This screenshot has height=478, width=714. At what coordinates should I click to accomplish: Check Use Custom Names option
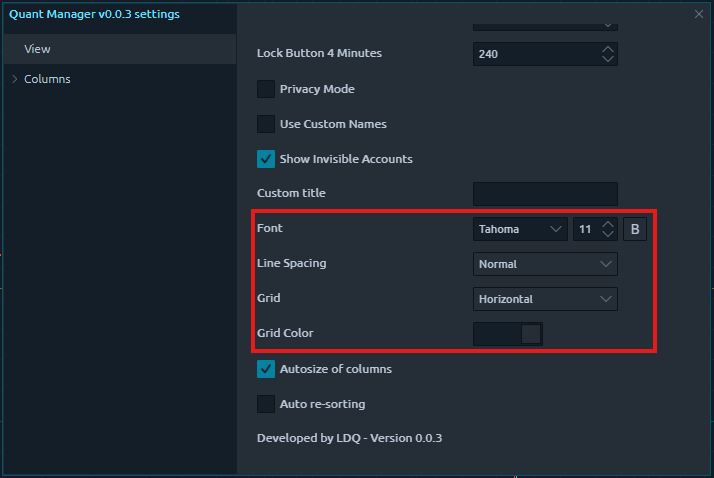click(x=266, y=124)
